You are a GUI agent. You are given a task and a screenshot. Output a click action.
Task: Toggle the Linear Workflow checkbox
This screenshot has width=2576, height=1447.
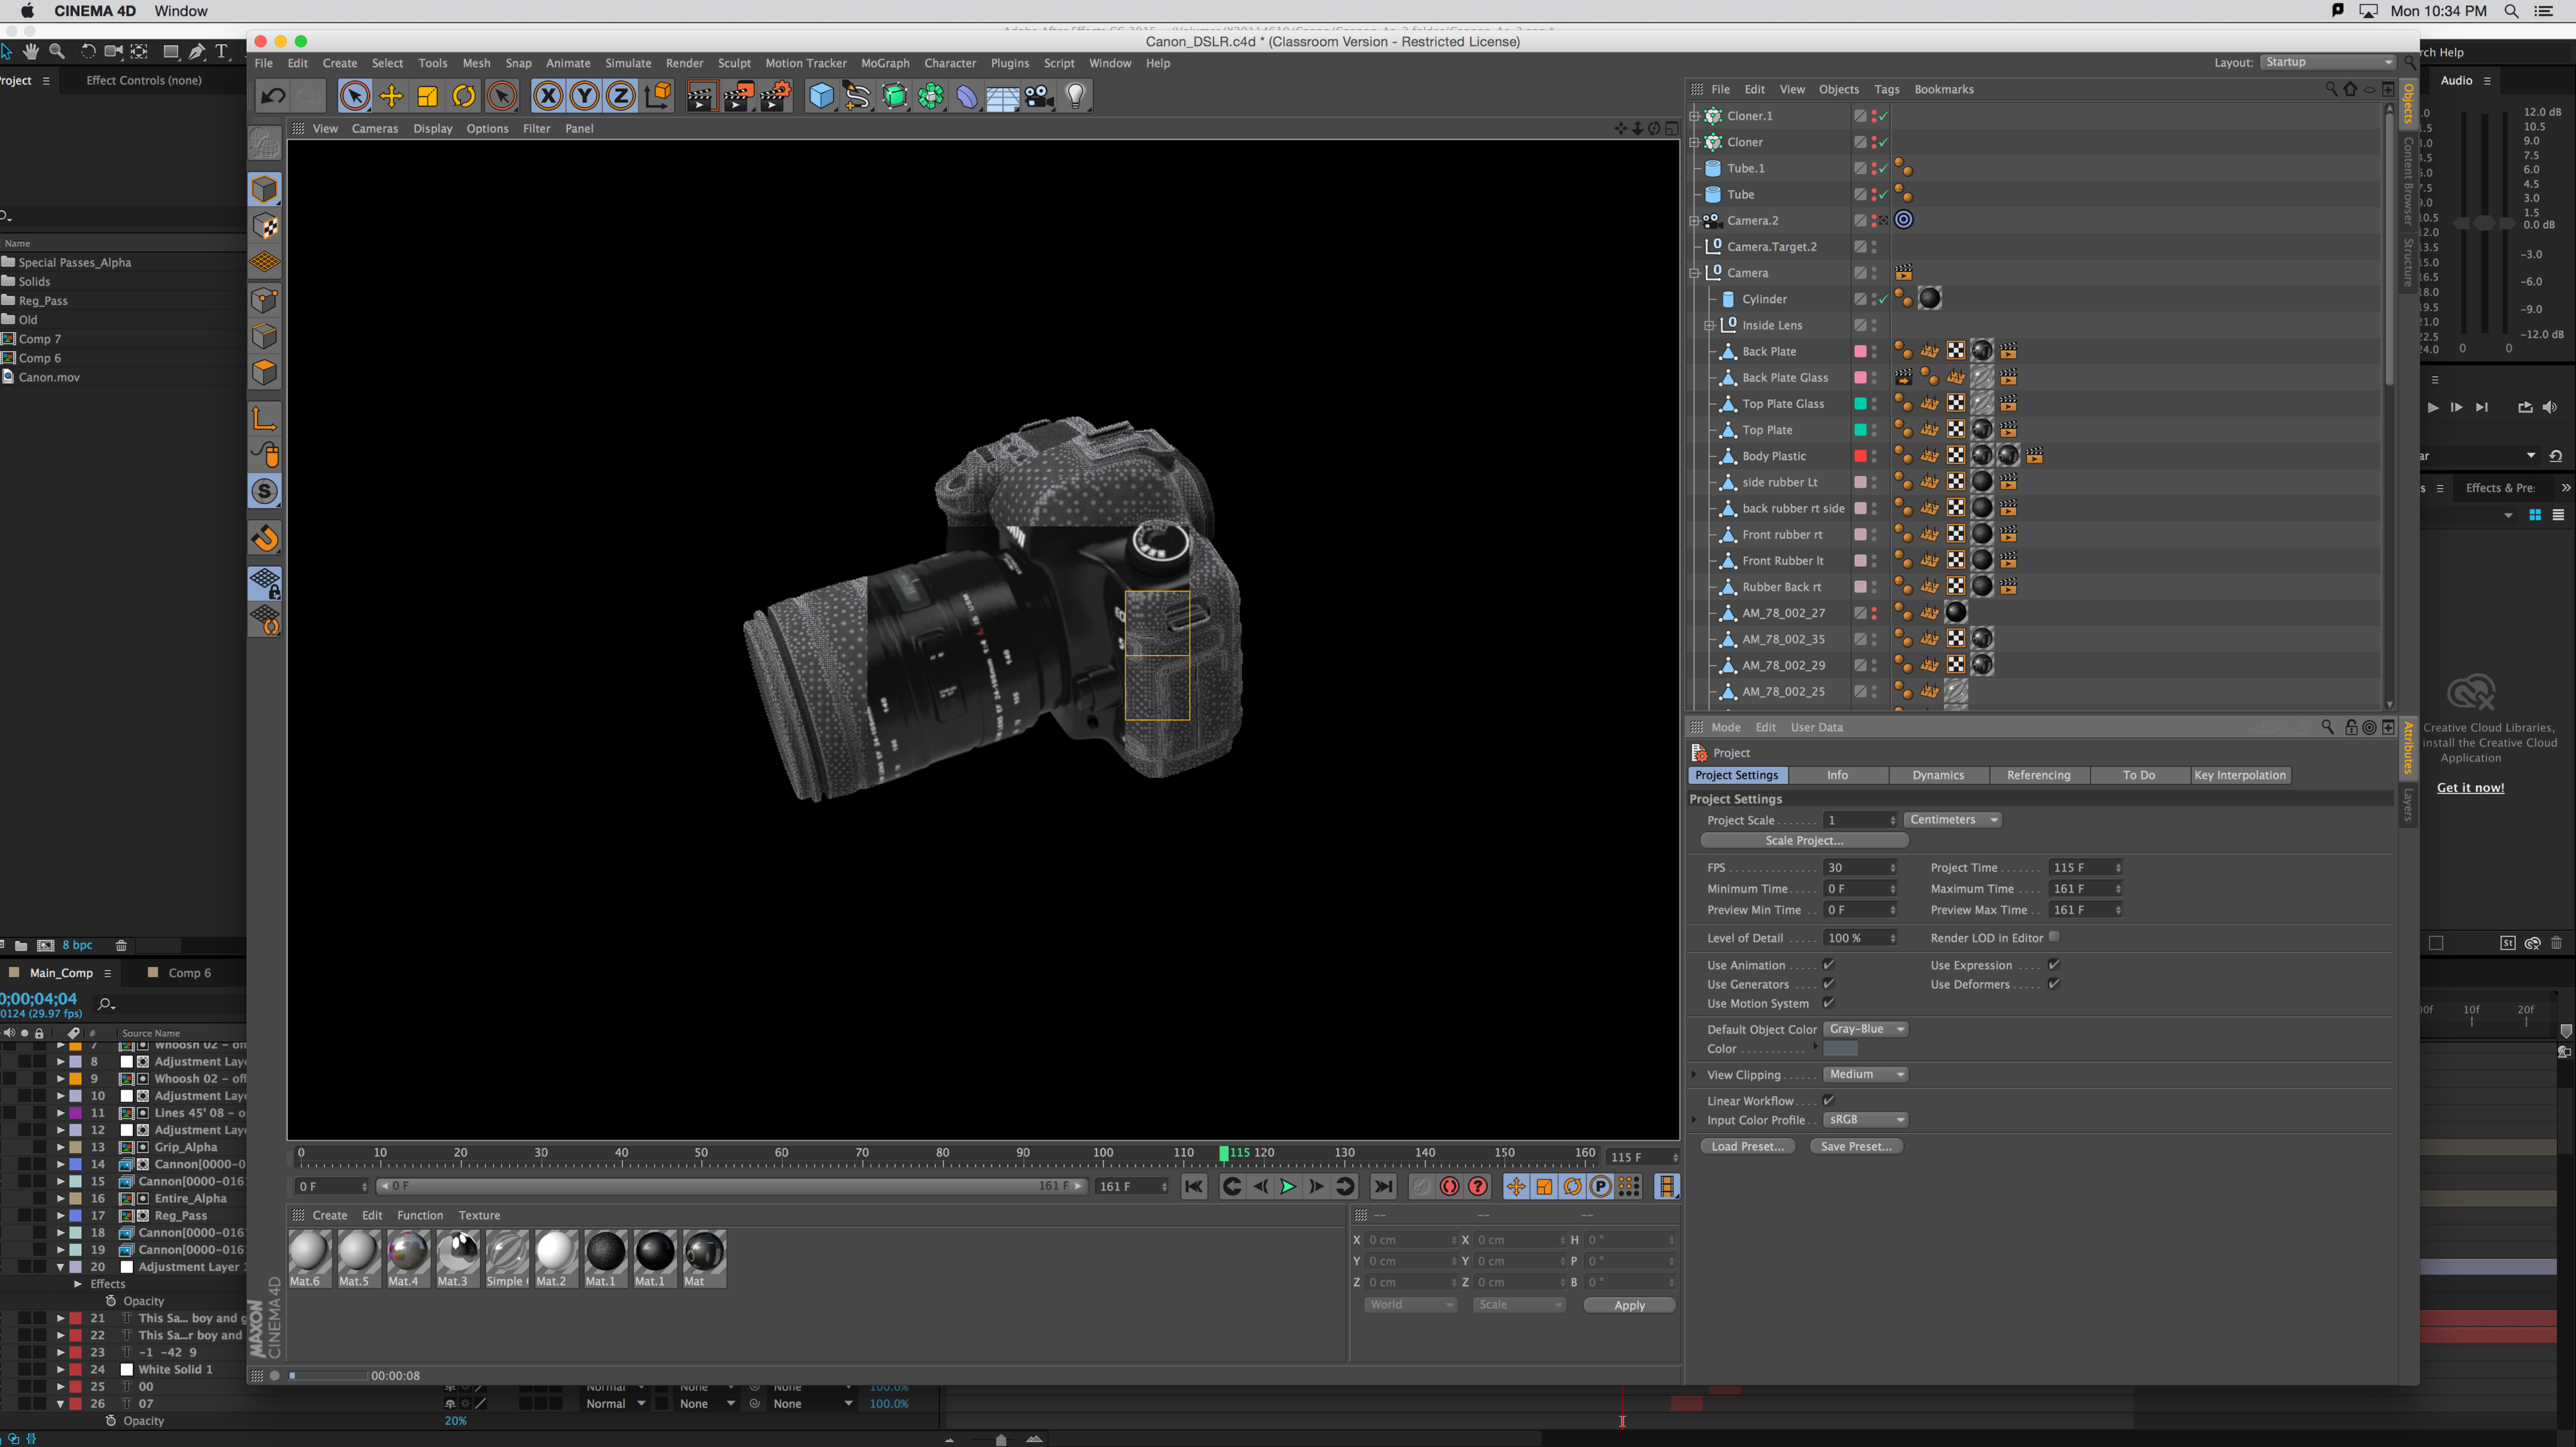coord(1828,1100)
